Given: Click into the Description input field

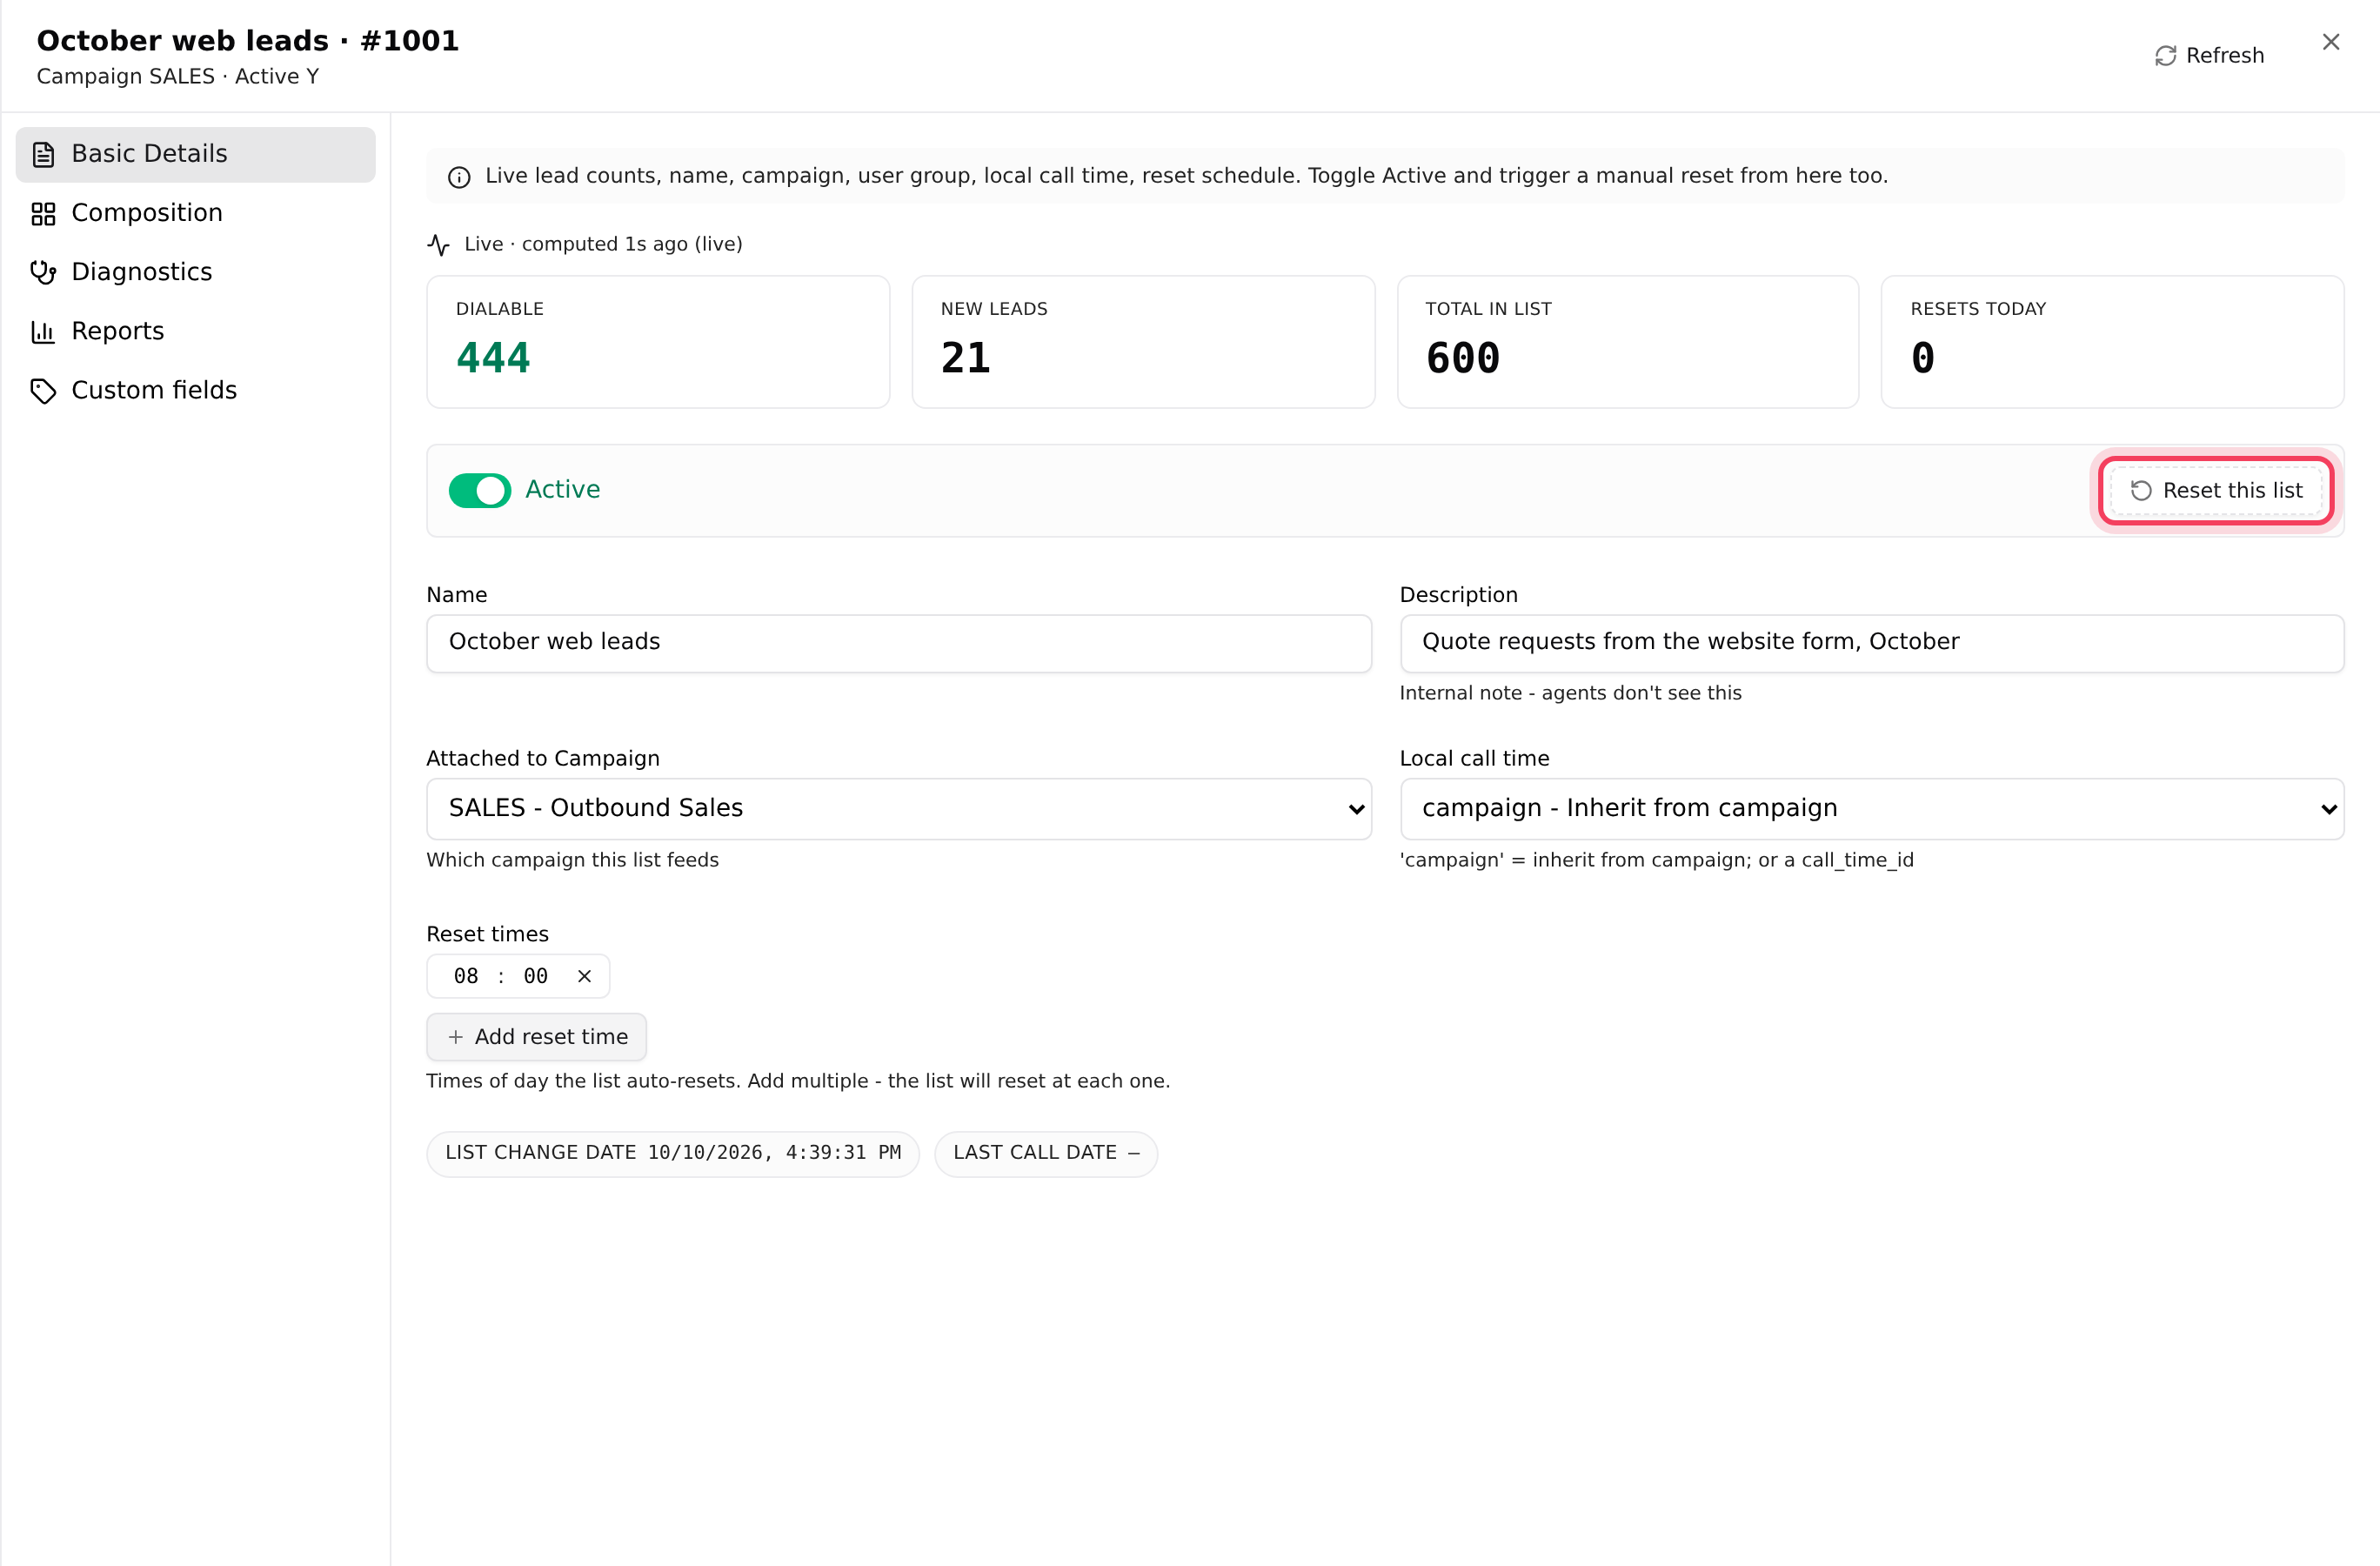Looking at the screenshot, I should [1871, 643].
